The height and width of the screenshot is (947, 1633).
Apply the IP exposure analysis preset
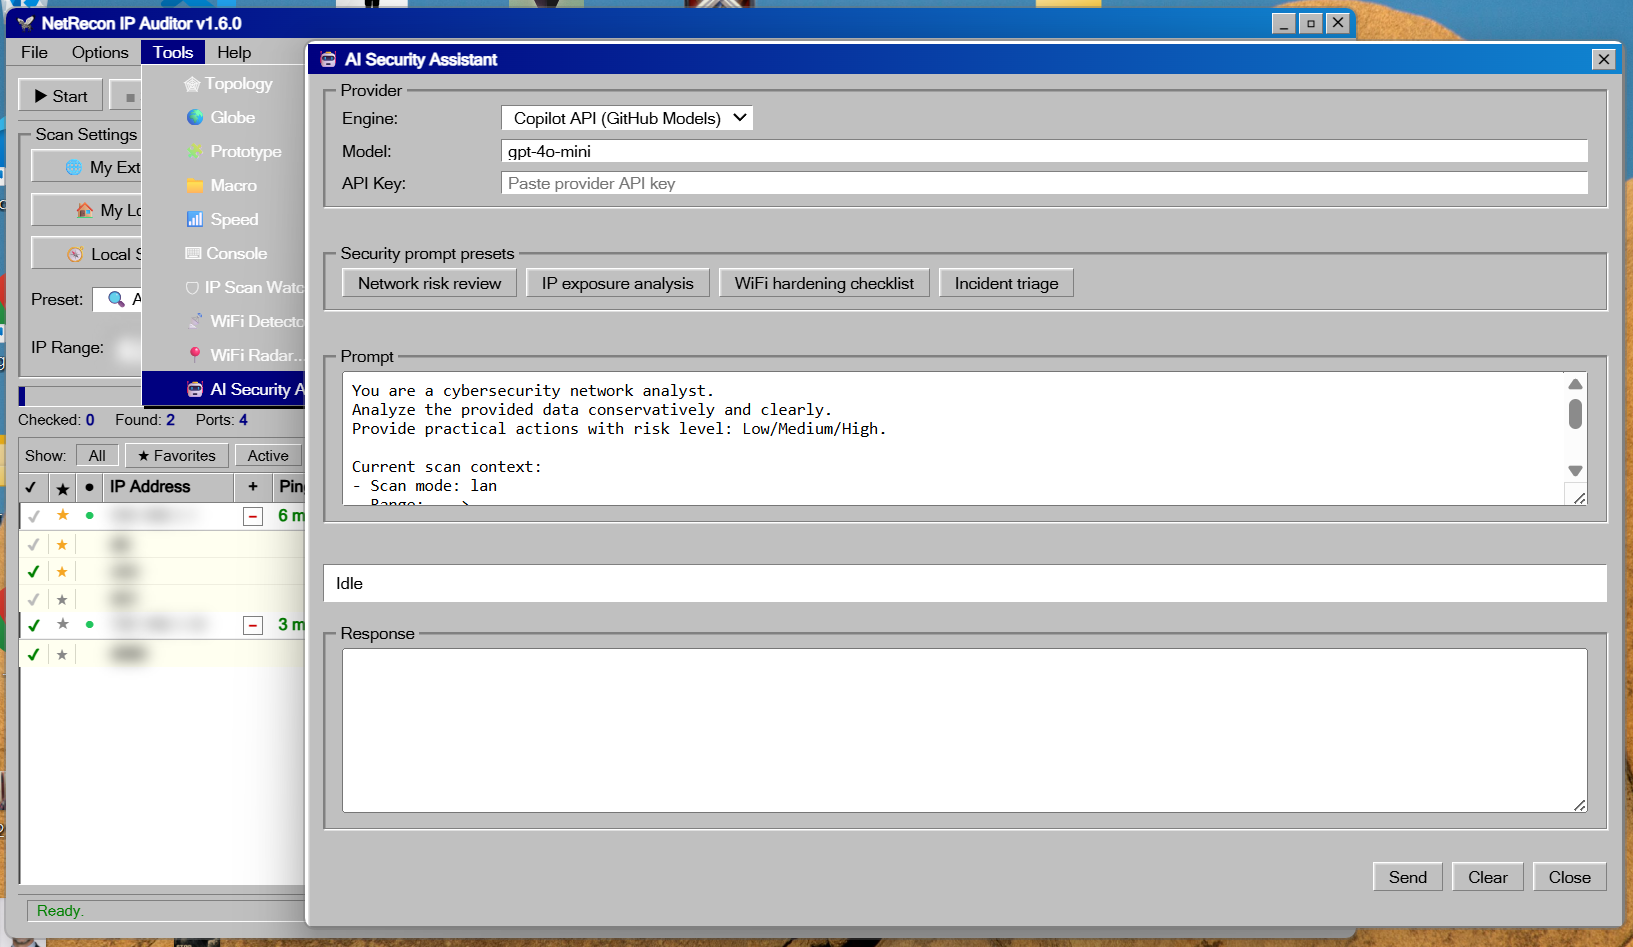point(617,283)
